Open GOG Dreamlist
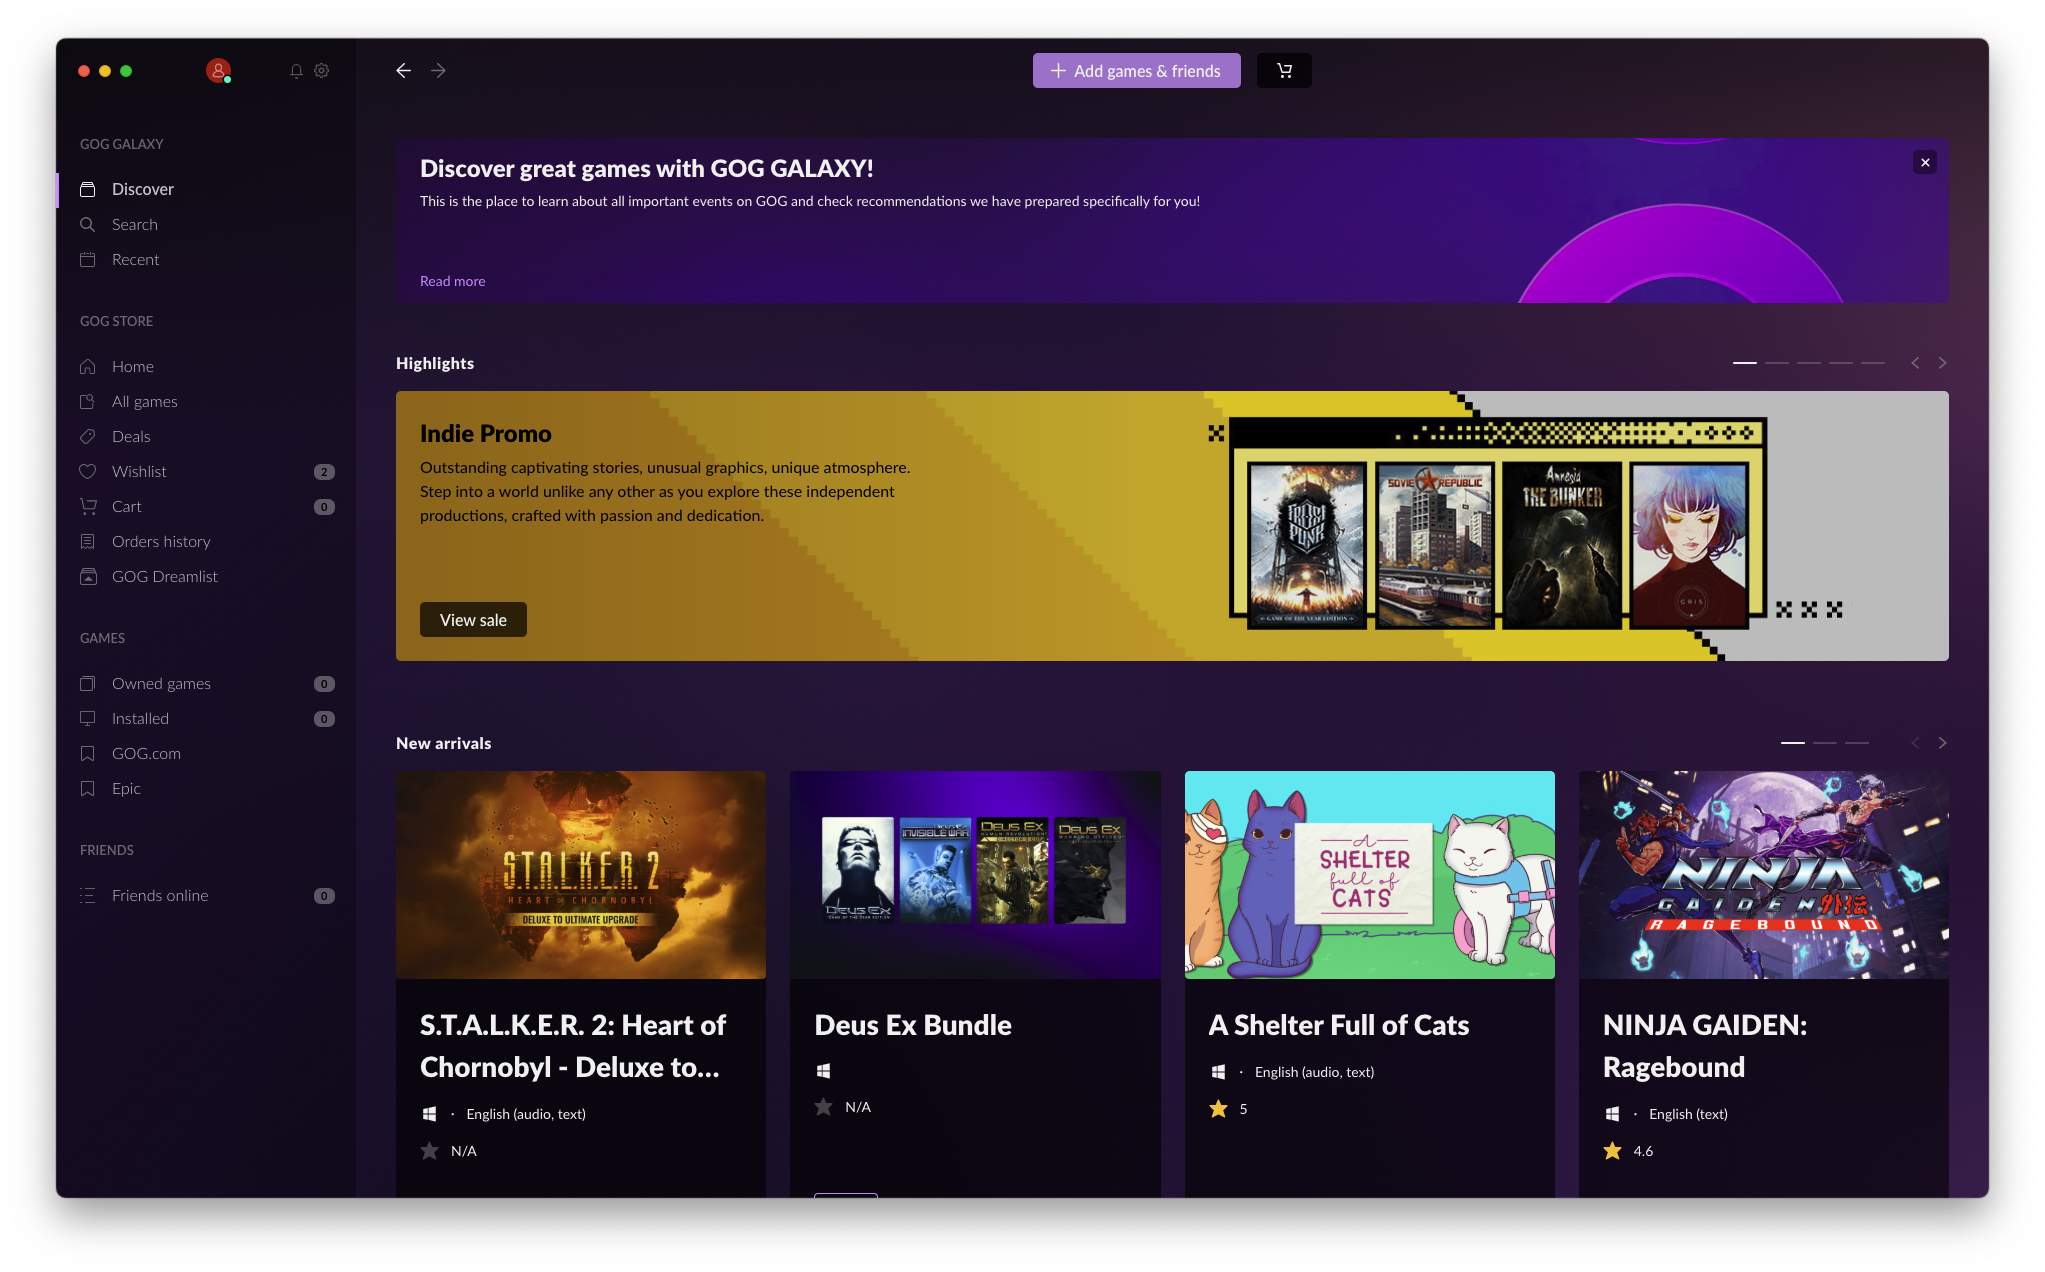Image resolution: width=2045 pixels, height=1272 pixels. click(x=206, y=576)
